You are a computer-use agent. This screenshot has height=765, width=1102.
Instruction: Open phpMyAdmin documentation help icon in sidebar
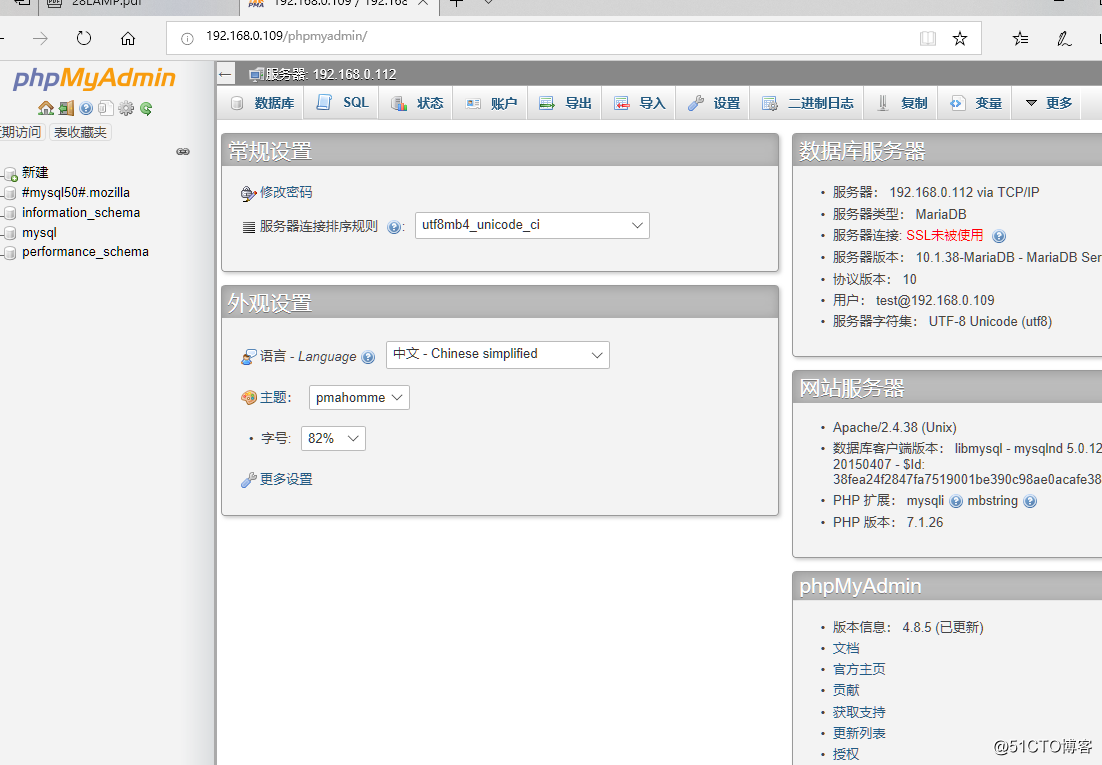(86, 108)
